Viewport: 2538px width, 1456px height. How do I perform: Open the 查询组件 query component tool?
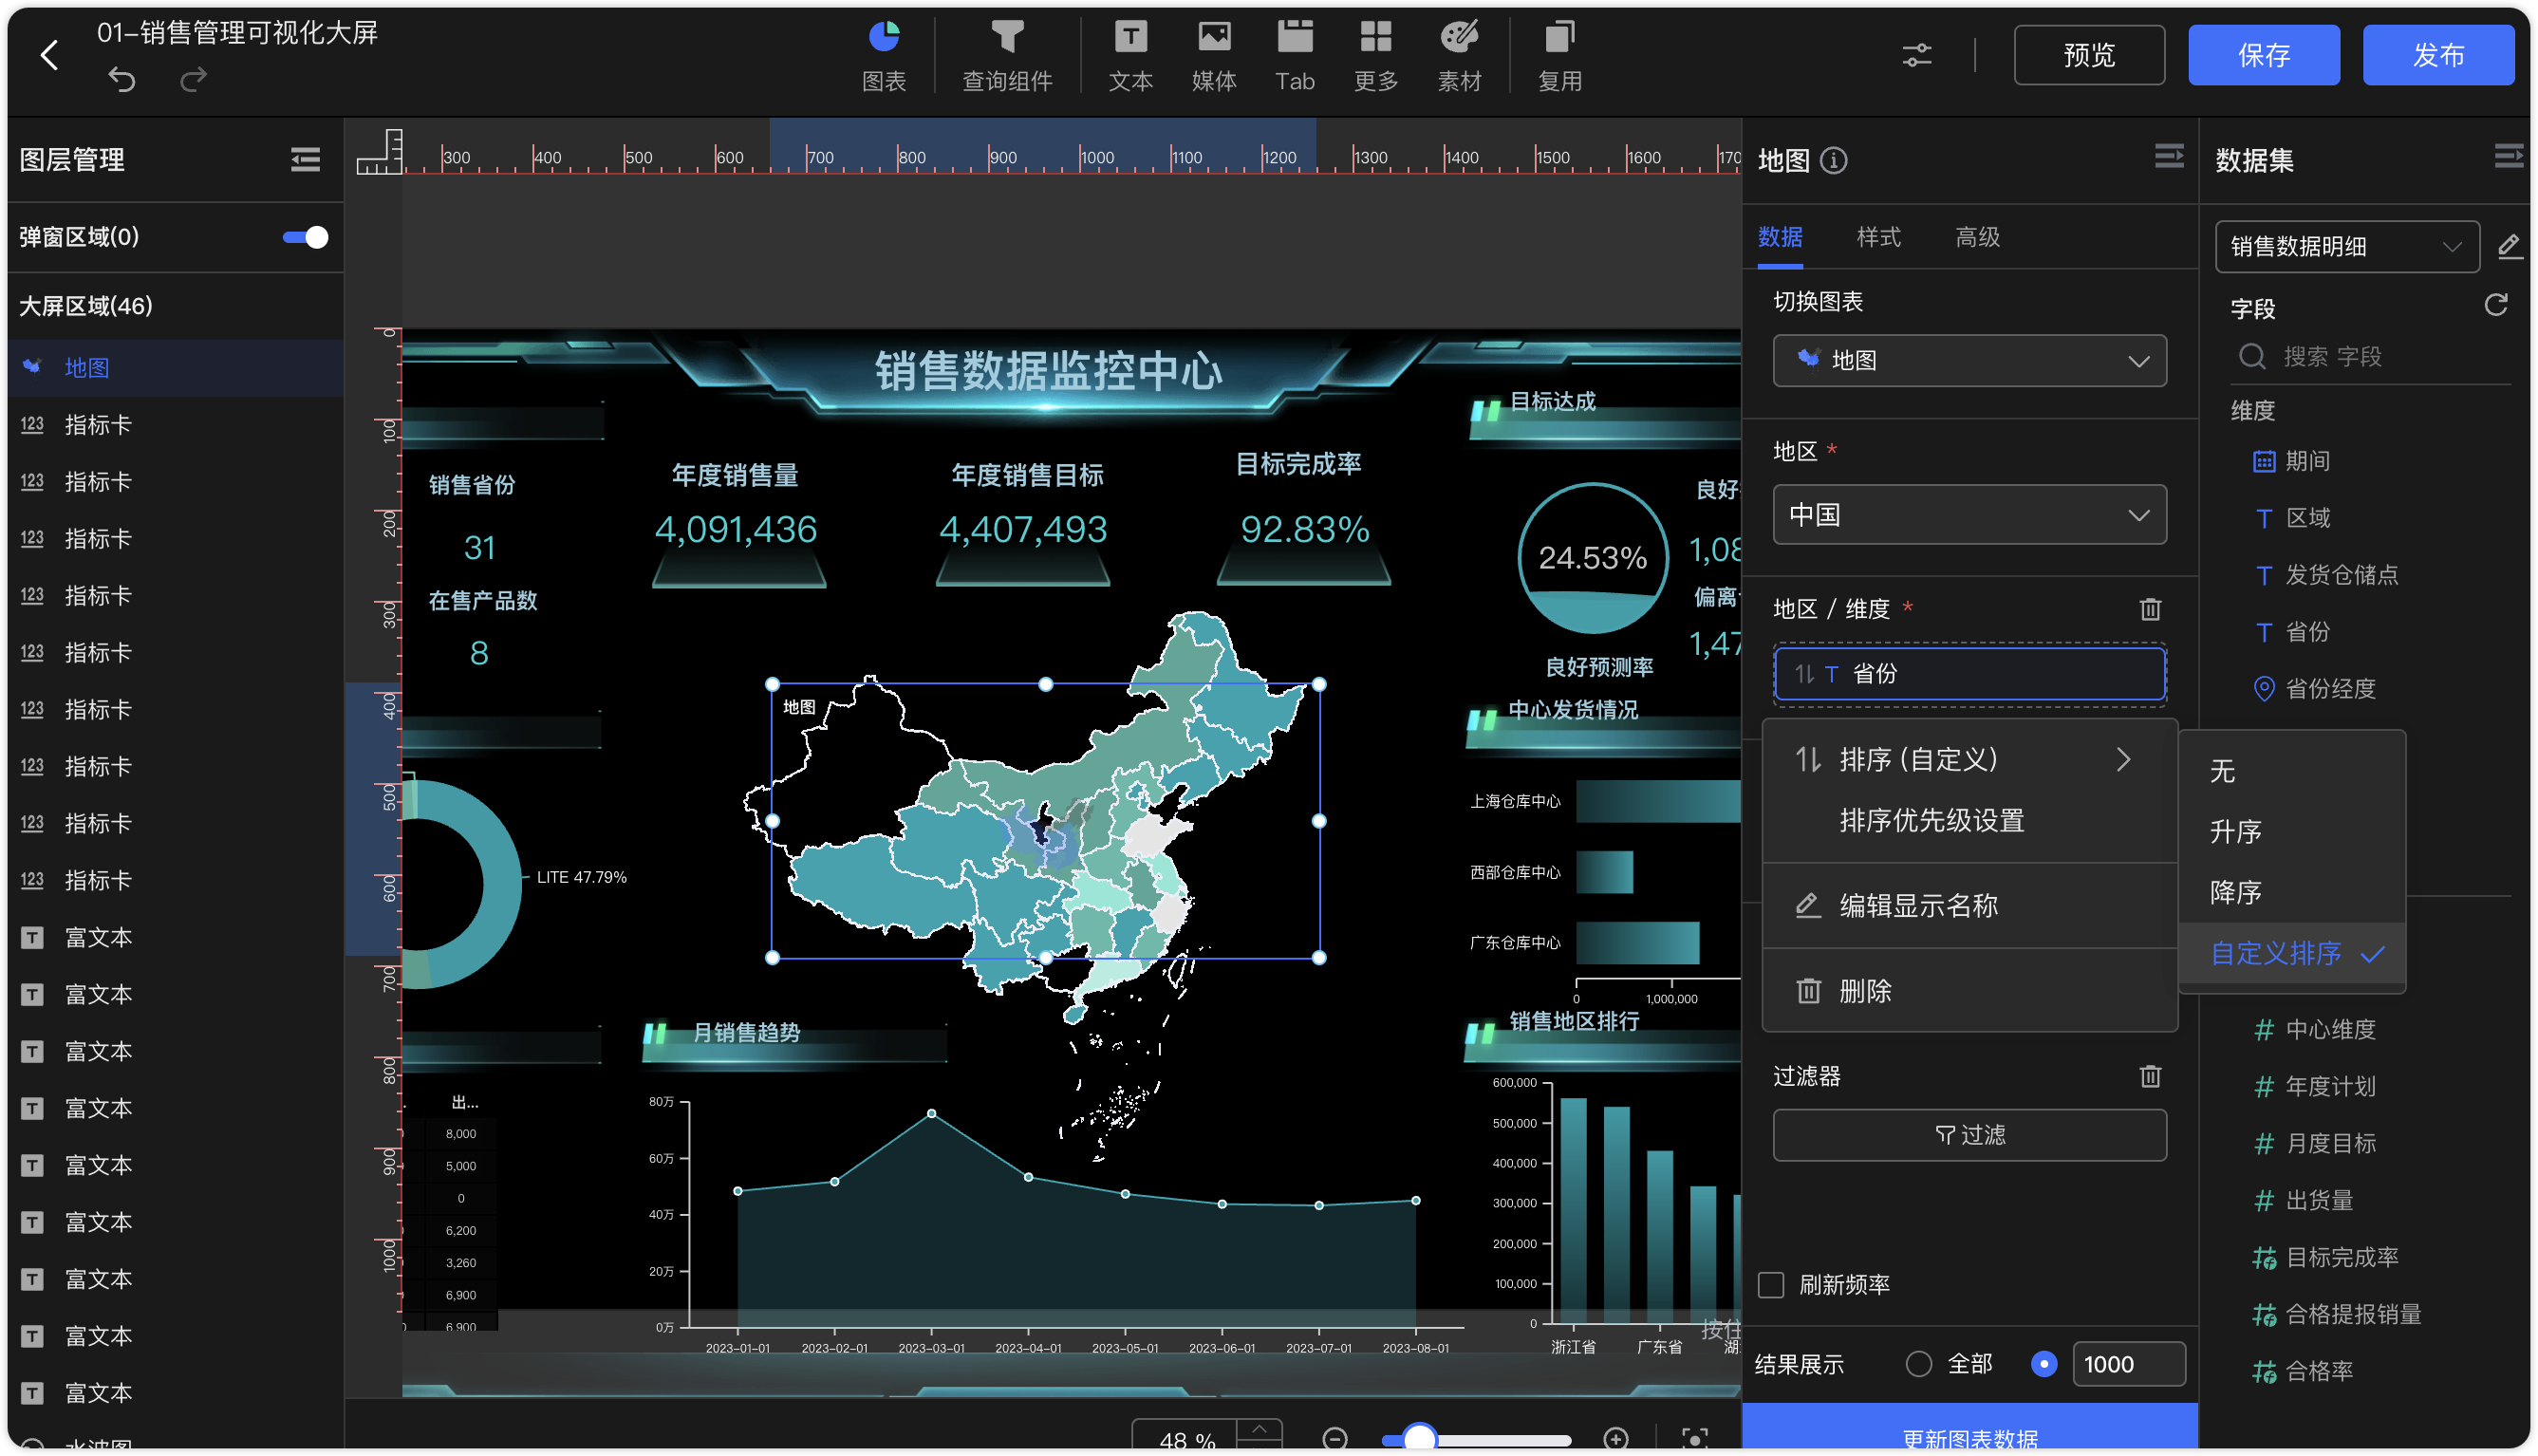[1007, 56]
